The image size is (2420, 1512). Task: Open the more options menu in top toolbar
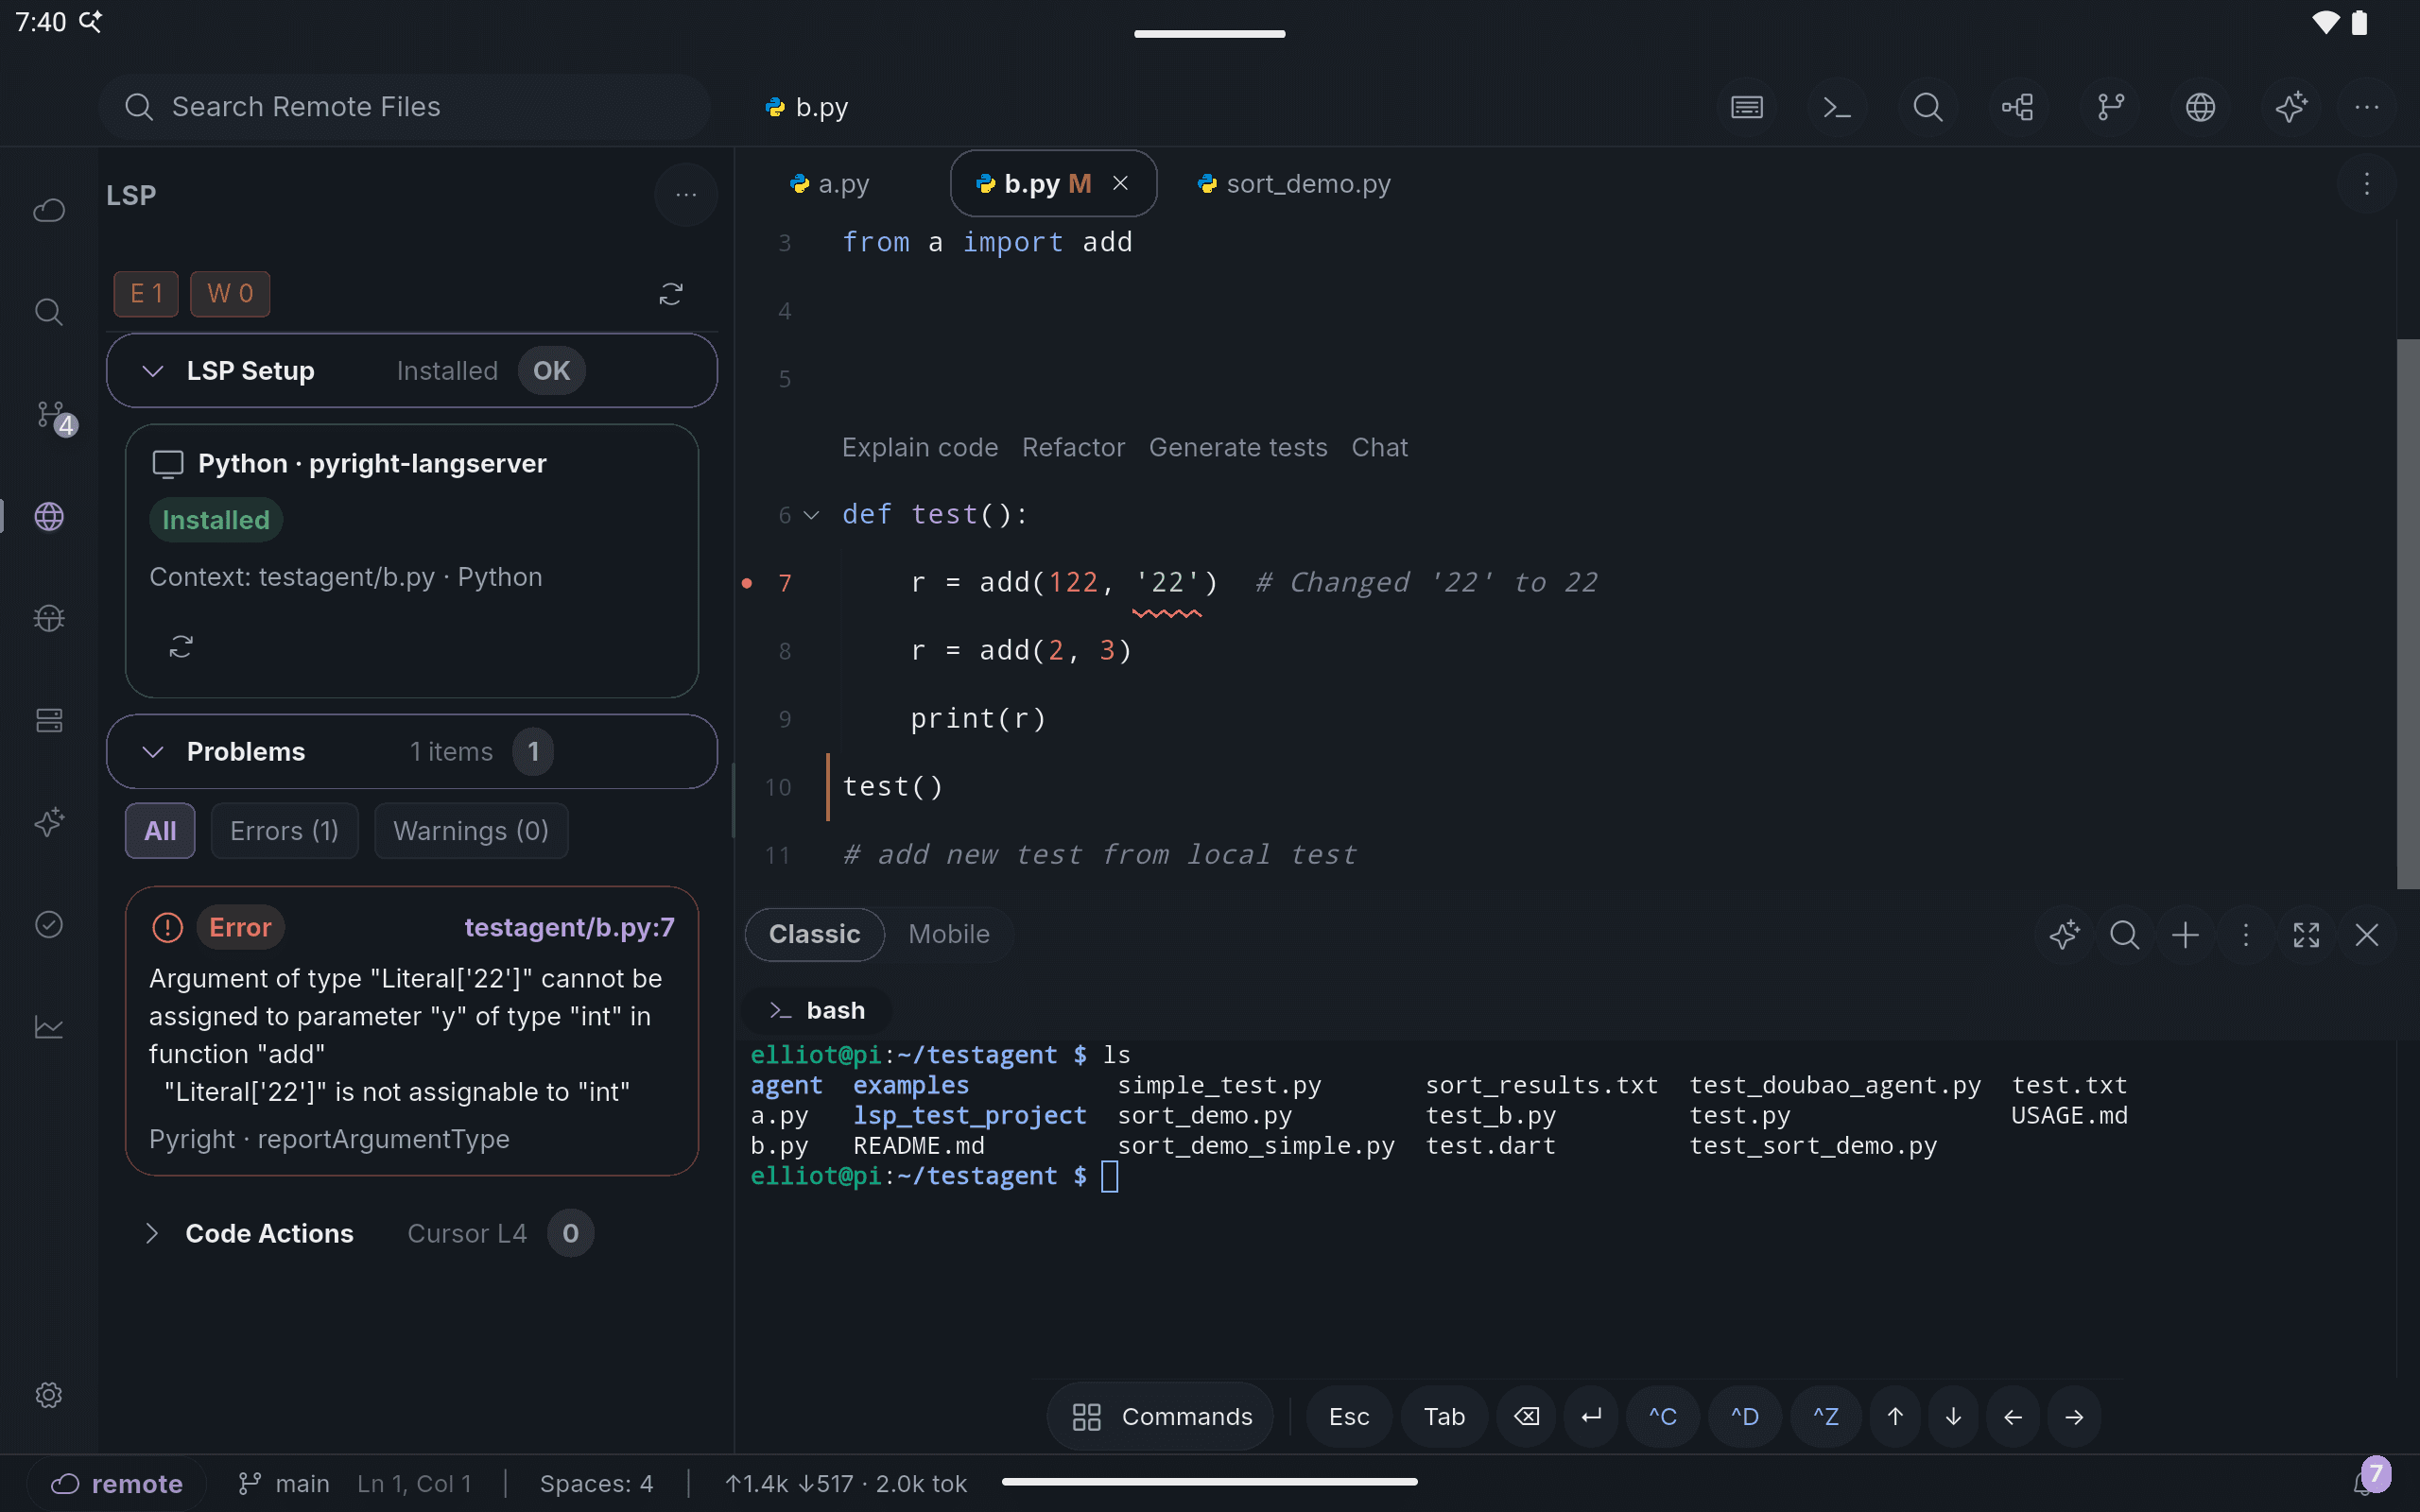click(2367, 107)
